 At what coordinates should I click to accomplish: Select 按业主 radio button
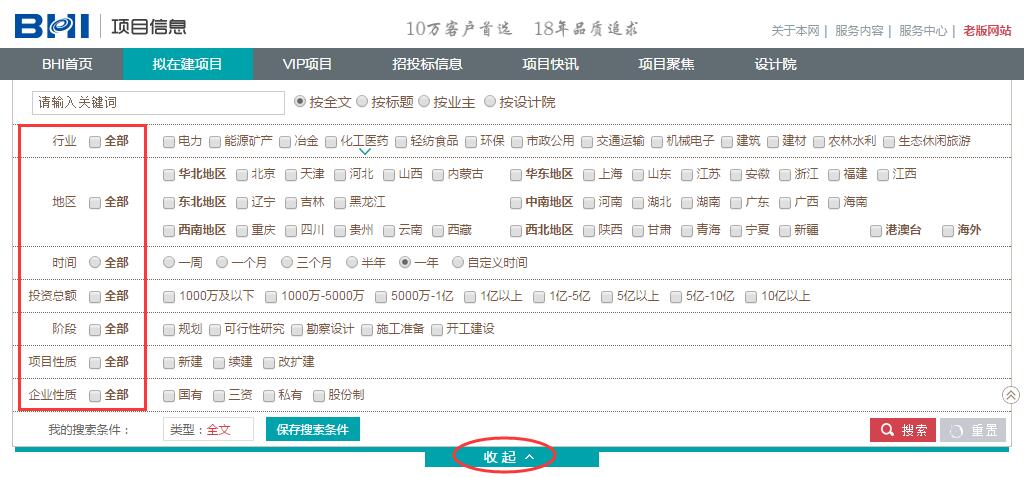point(424,102)
